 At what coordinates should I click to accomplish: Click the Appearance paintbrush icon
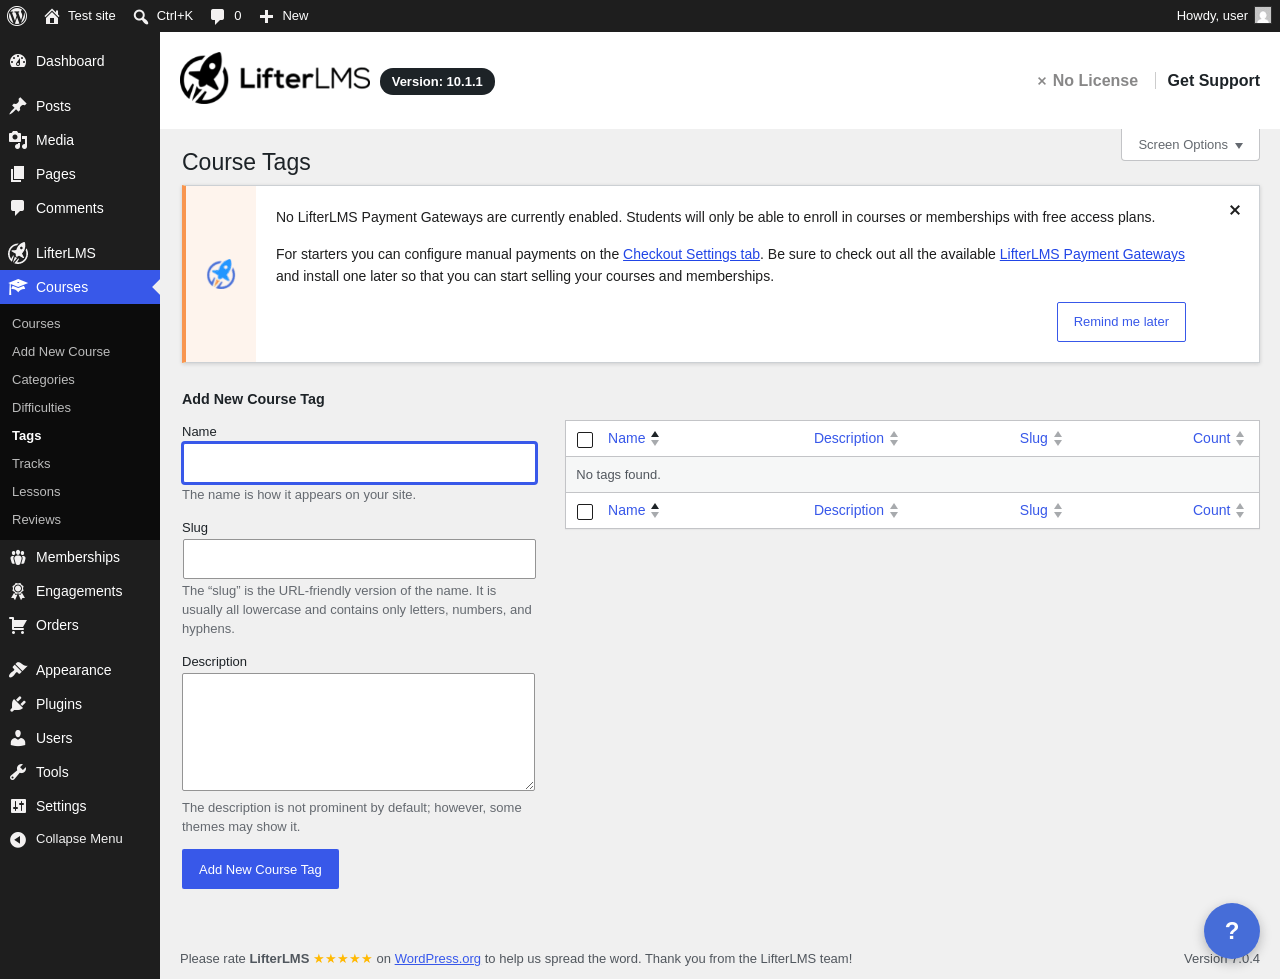point(18,670)
